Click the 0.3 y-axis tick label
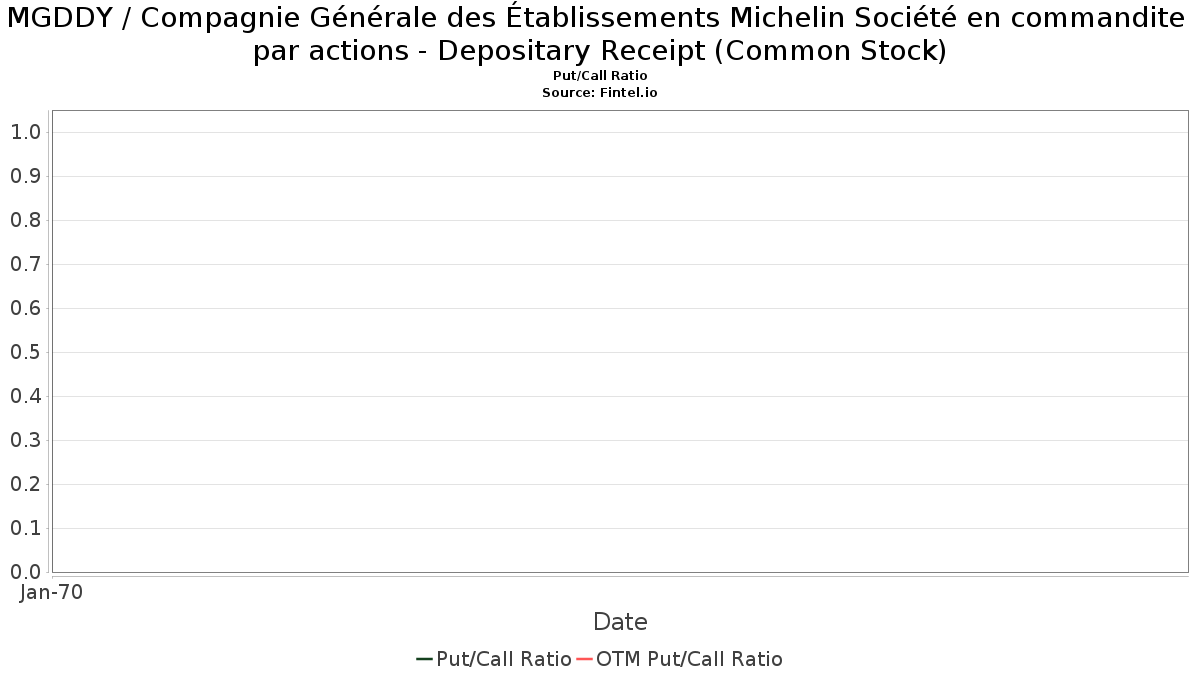 click(25, 440)
